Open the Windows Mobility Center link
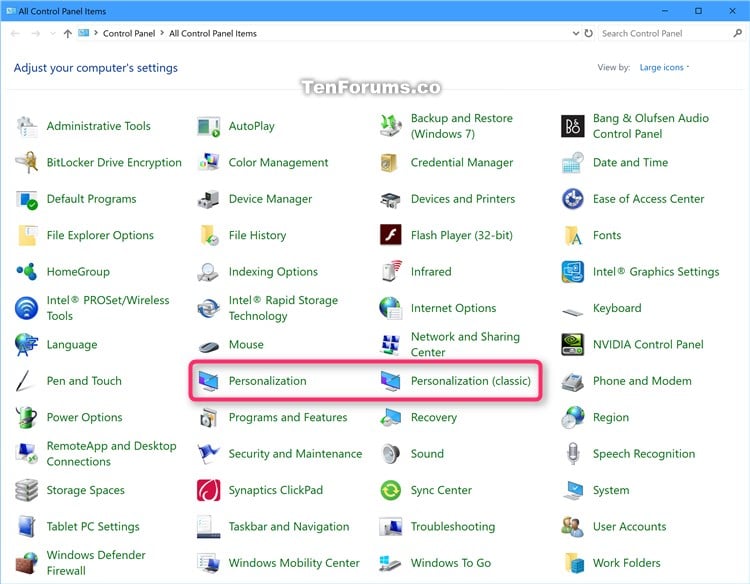This screenshot has width=750, height=584. click(294, 563)
